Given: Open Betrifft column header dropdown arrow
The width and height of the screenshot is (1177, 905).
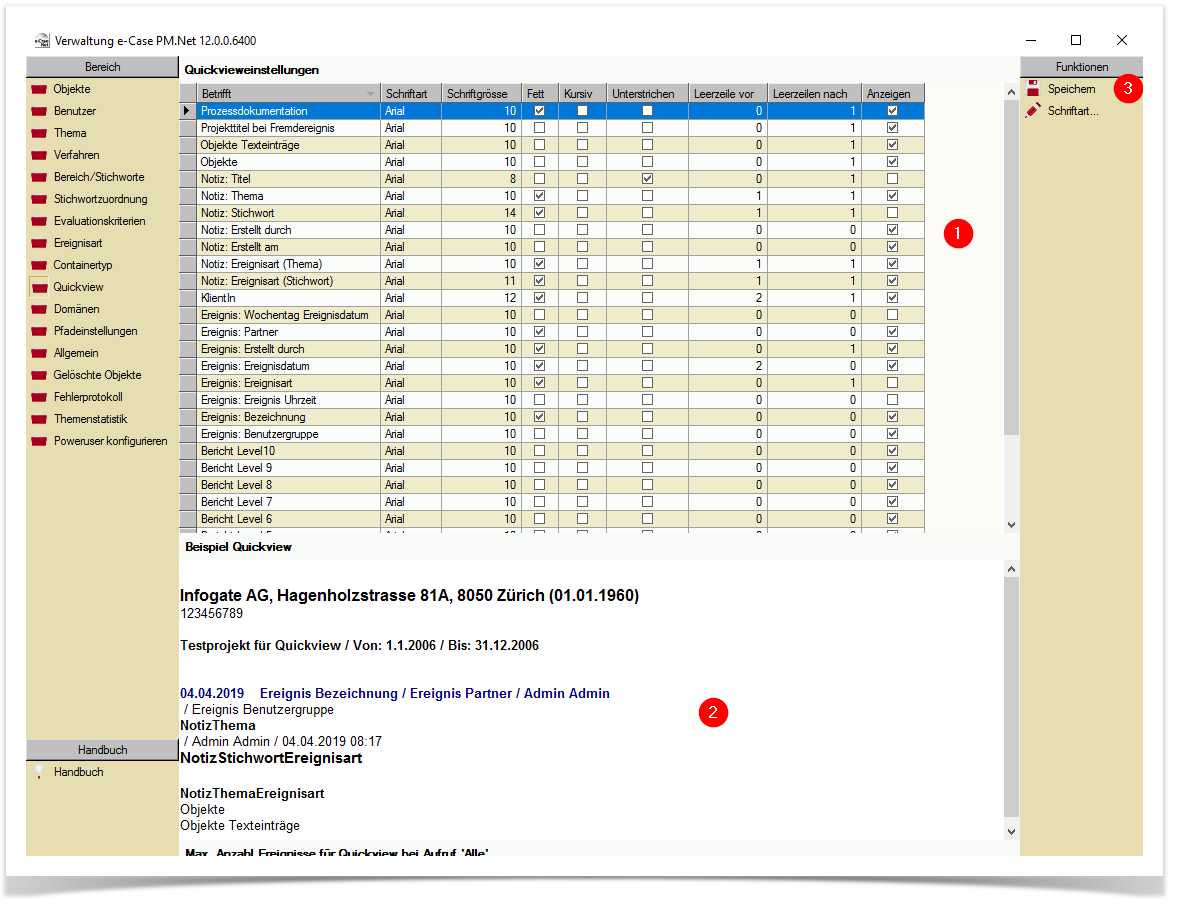Looking at the screenshot, I should click(x=370, y=94).
